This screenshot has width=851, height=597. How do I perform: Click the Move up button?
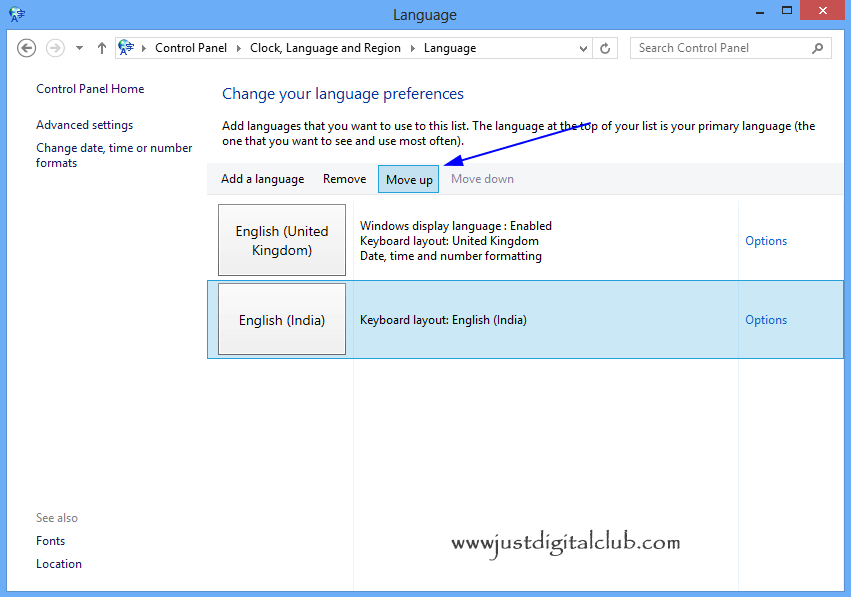pos(409,179)
